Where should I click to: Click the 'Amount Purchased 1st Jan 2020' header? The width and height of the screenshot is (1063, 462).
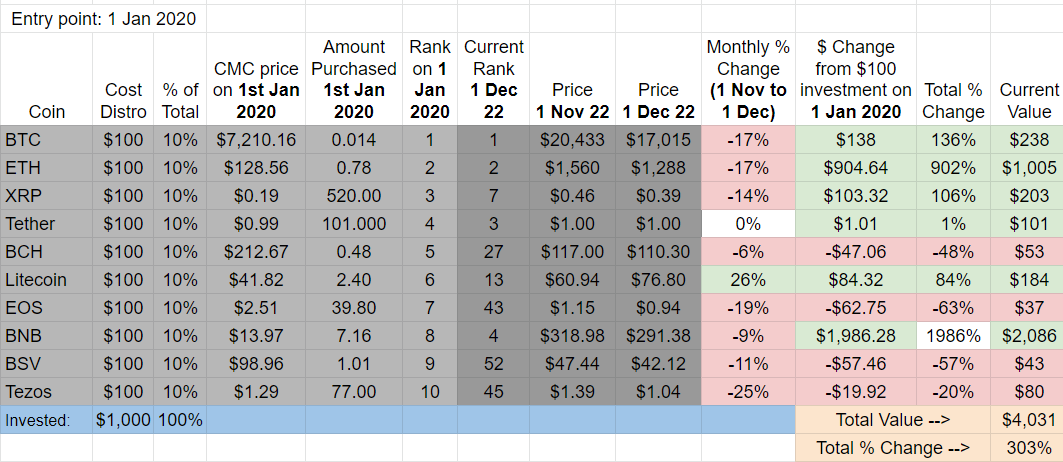coord(353,79)
